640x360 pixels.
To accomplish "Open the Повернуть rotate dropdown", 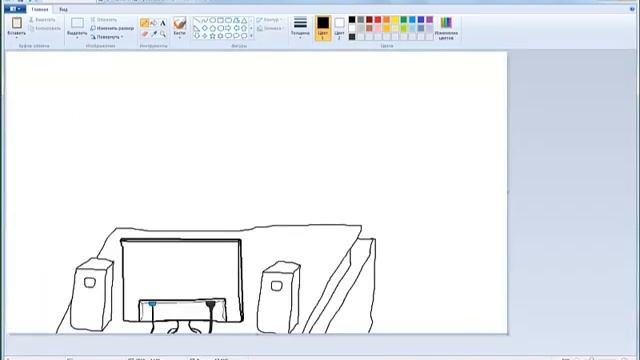I will (107, 37).
